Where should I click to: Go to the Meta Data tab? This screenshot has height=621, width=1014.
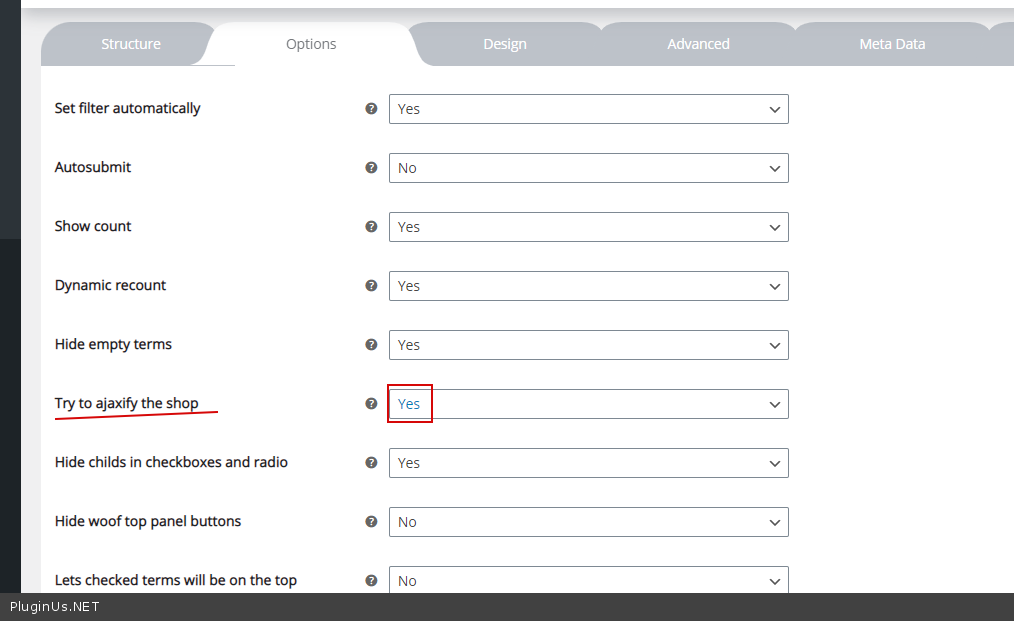coord(892,44)
